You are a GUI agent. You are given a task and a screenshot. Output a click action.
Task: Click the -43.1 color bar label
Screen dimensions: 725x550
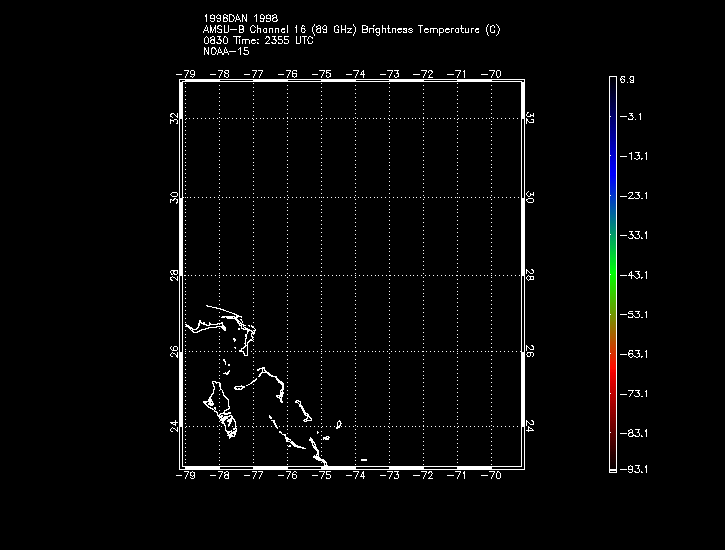(x=633, y=275)
